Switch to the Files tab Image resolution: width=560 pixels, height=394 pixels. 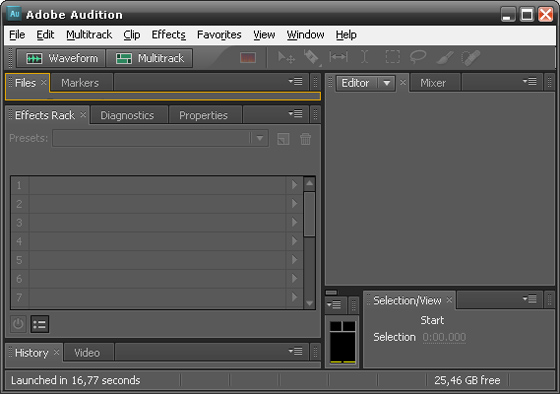25,83
